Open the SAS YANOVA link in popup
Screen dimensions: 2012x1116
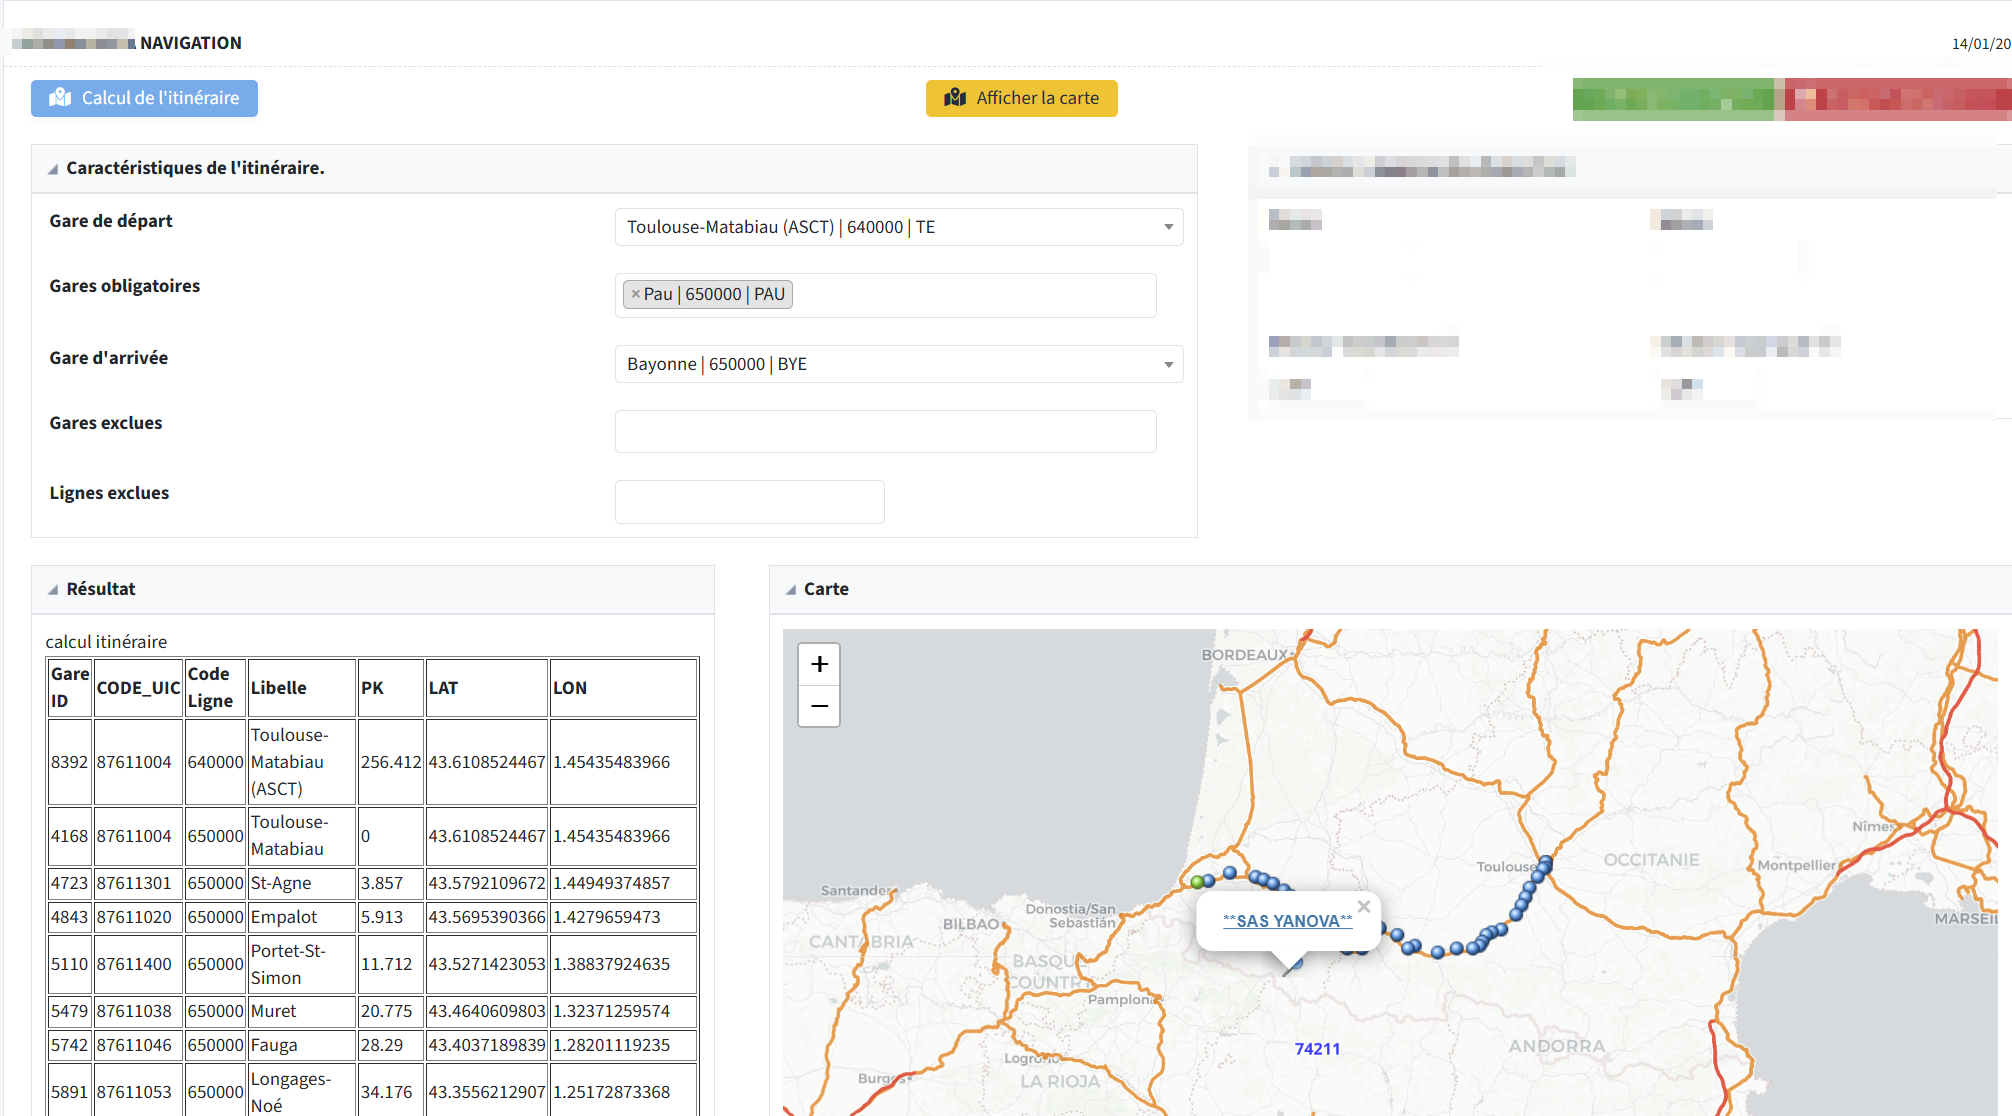(x=1286, y=920)
